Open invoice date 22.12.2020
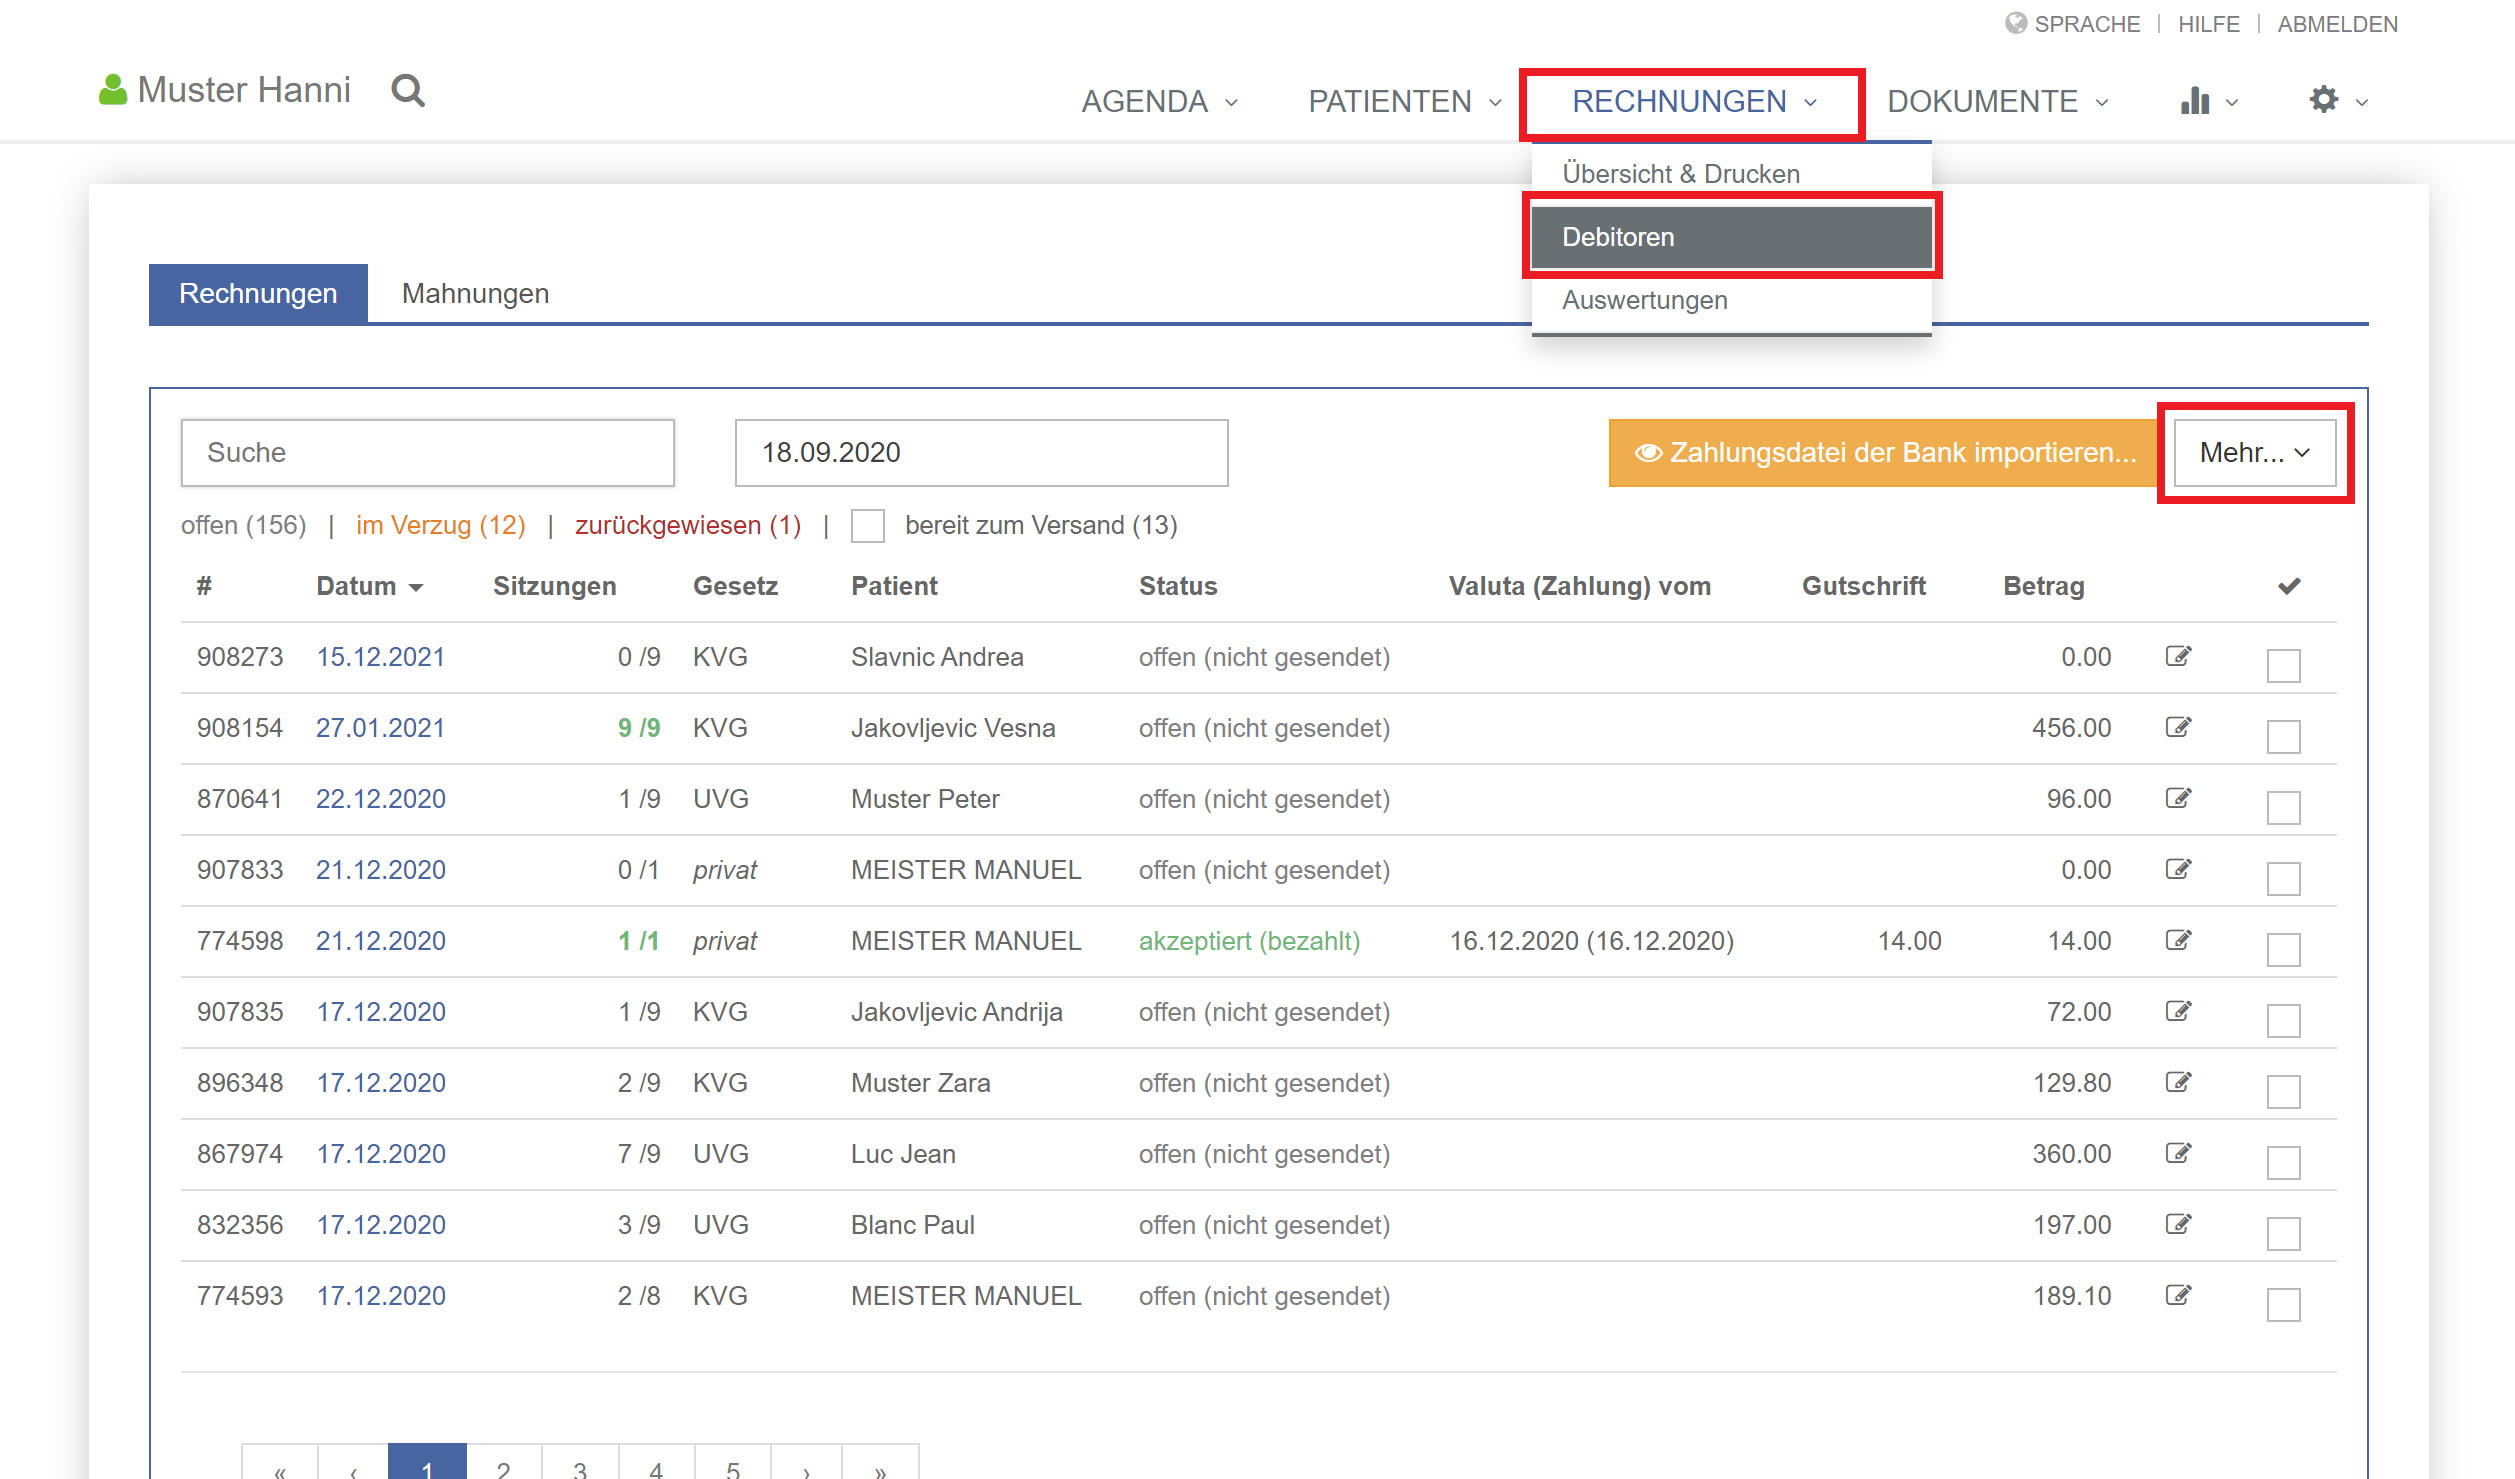Image resolution: width=2515 pixels, height=1479 pixels. (x=380, y=799)
